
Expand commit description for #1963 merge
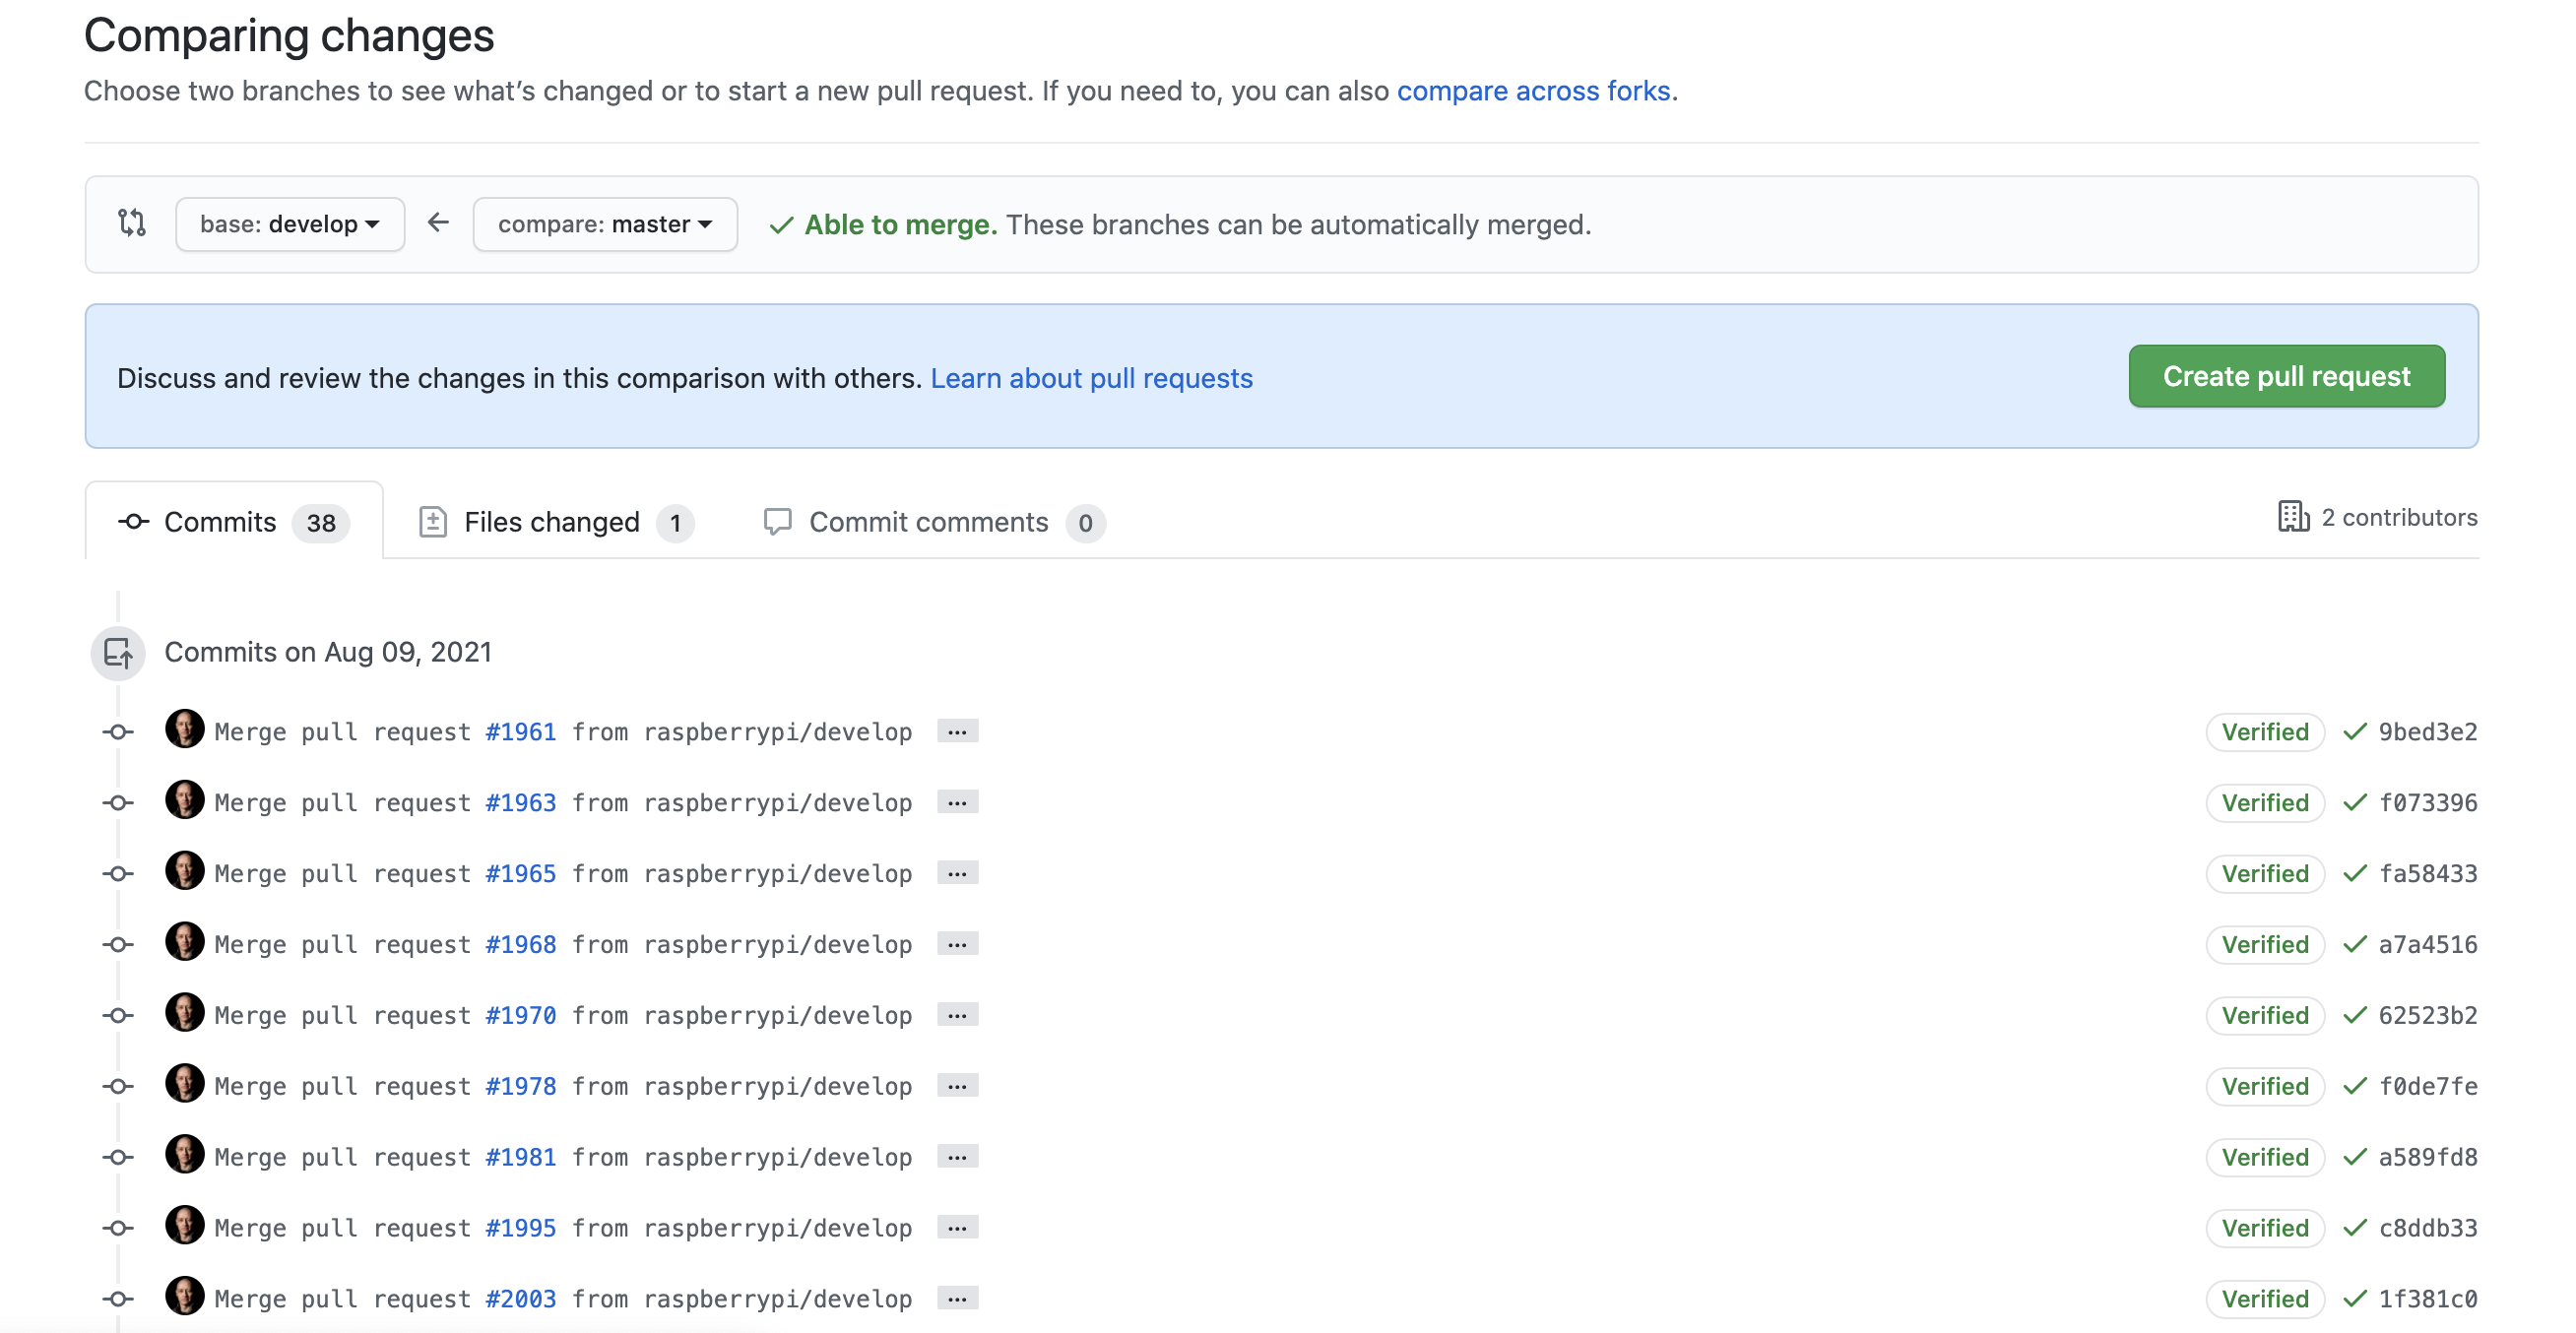click(957, 803)
